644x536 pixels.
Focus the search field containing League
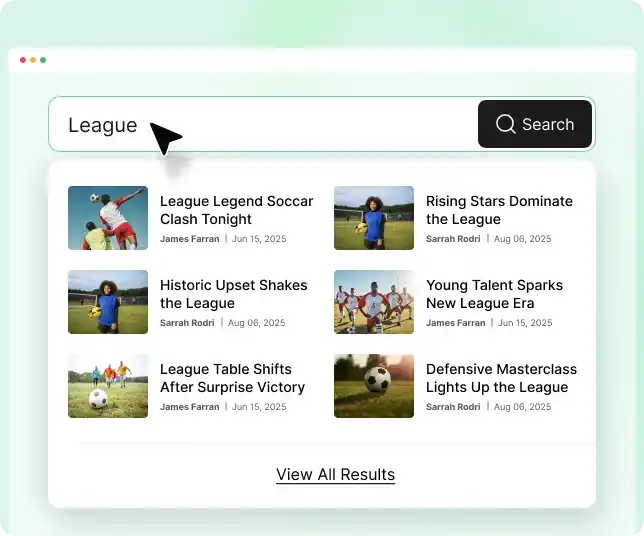click(x=263, y=124)
